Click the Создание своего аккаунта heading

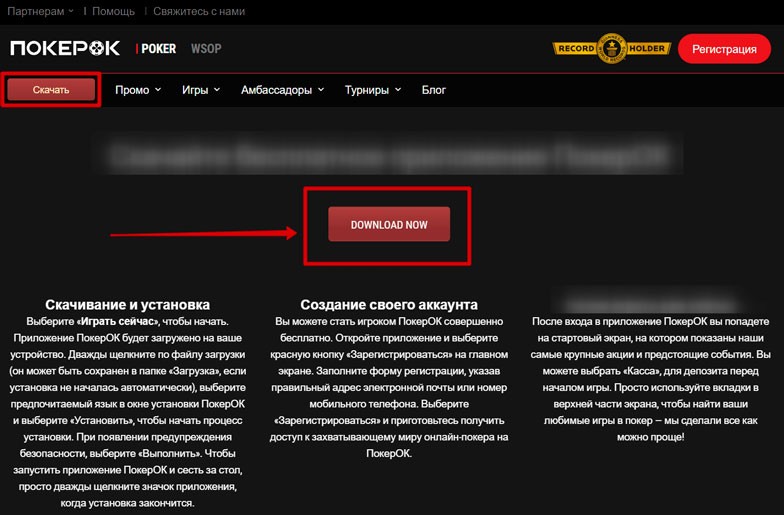[389, 304]
